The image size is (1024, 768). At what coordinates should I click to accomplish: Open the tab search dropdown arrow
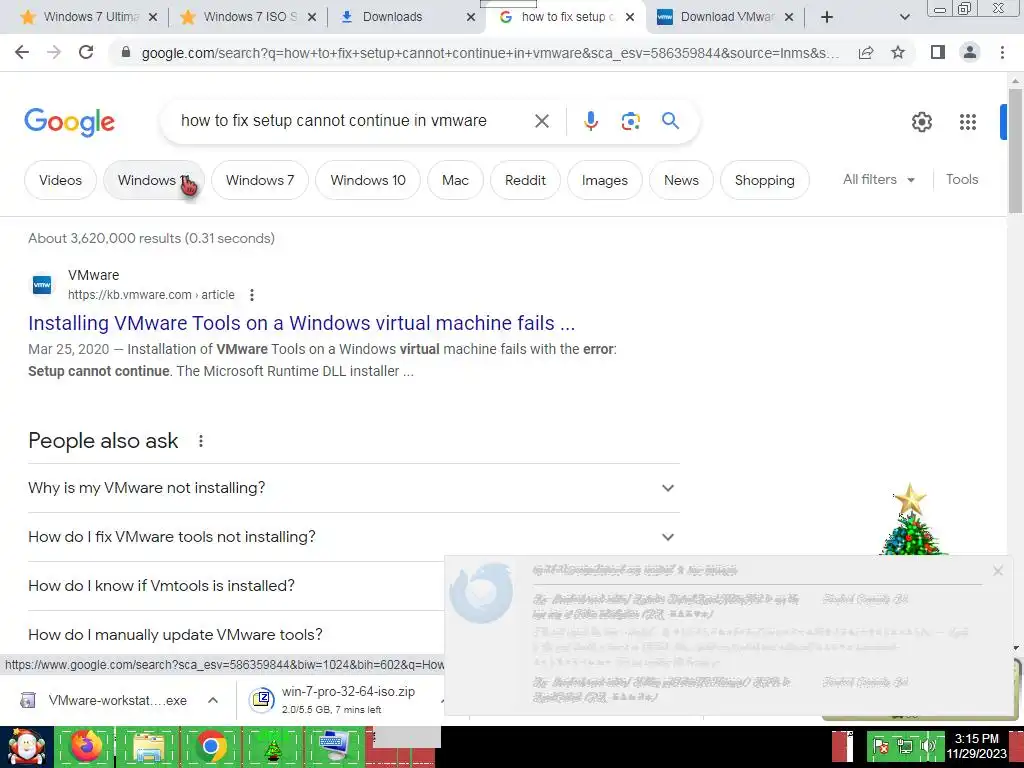(904, 17)
